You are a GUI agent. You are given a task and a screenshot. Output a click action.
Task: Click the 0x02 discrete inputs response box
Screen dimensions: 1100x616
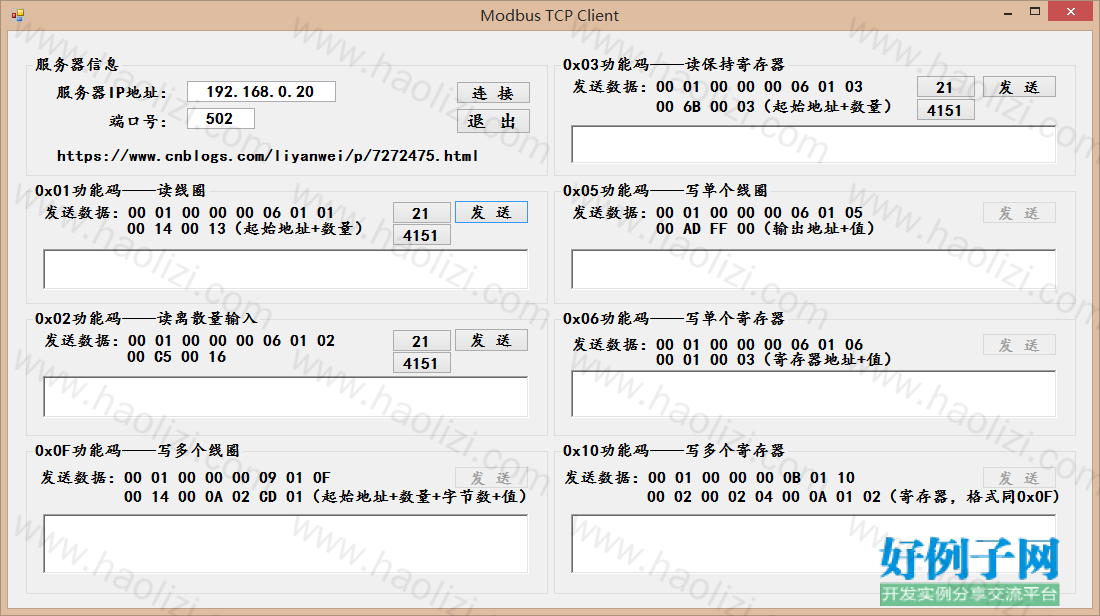pyautogui.click(x=286, y=396)
